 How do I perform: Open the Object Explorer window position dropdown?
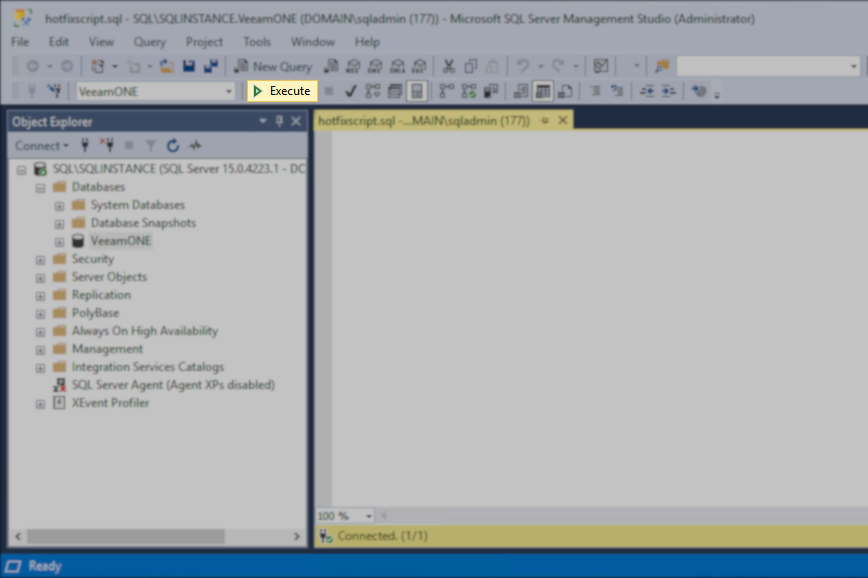(x=263, y=121)
